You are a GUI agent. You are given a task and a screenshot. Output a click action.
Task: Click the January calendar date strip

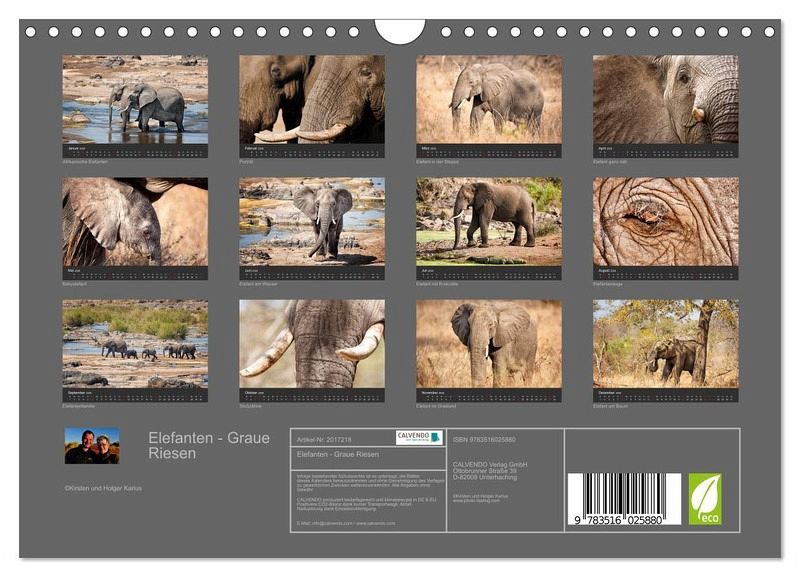point(135,151)
